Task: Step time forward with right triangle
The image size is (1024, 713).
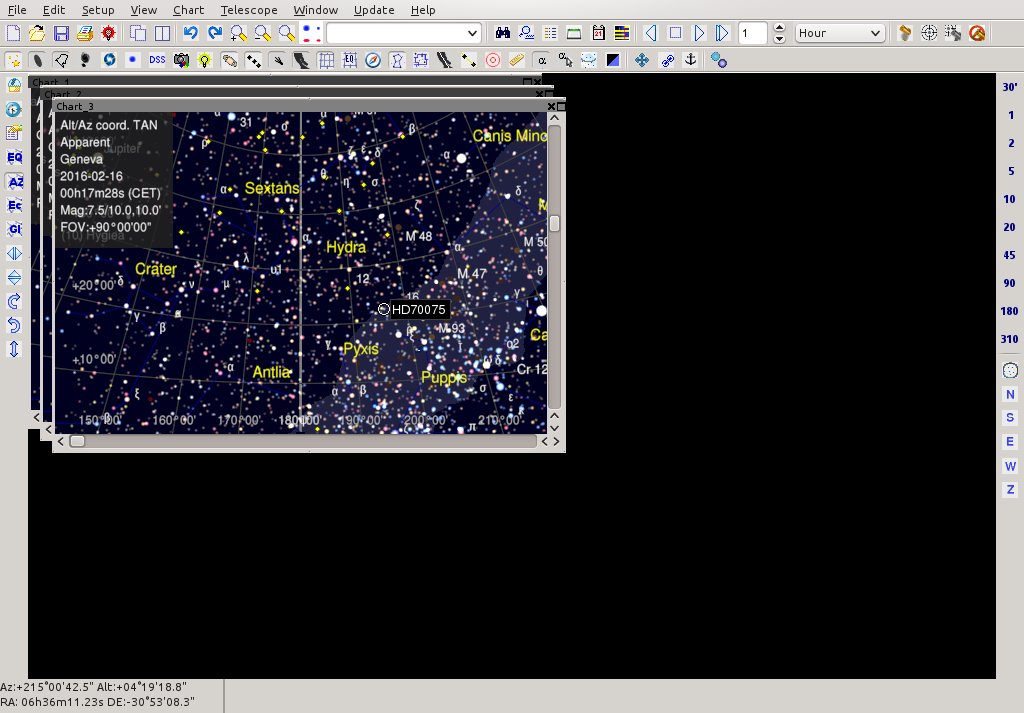Action: [x=699, y=33]
